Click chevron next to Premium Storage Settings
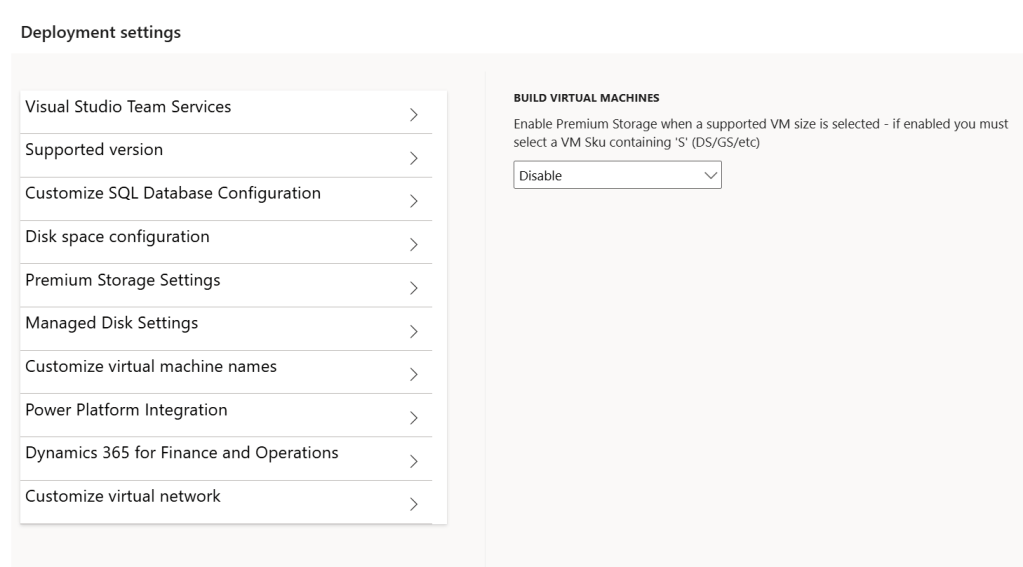Viewport: 1023px width, 567px height. 413,288
